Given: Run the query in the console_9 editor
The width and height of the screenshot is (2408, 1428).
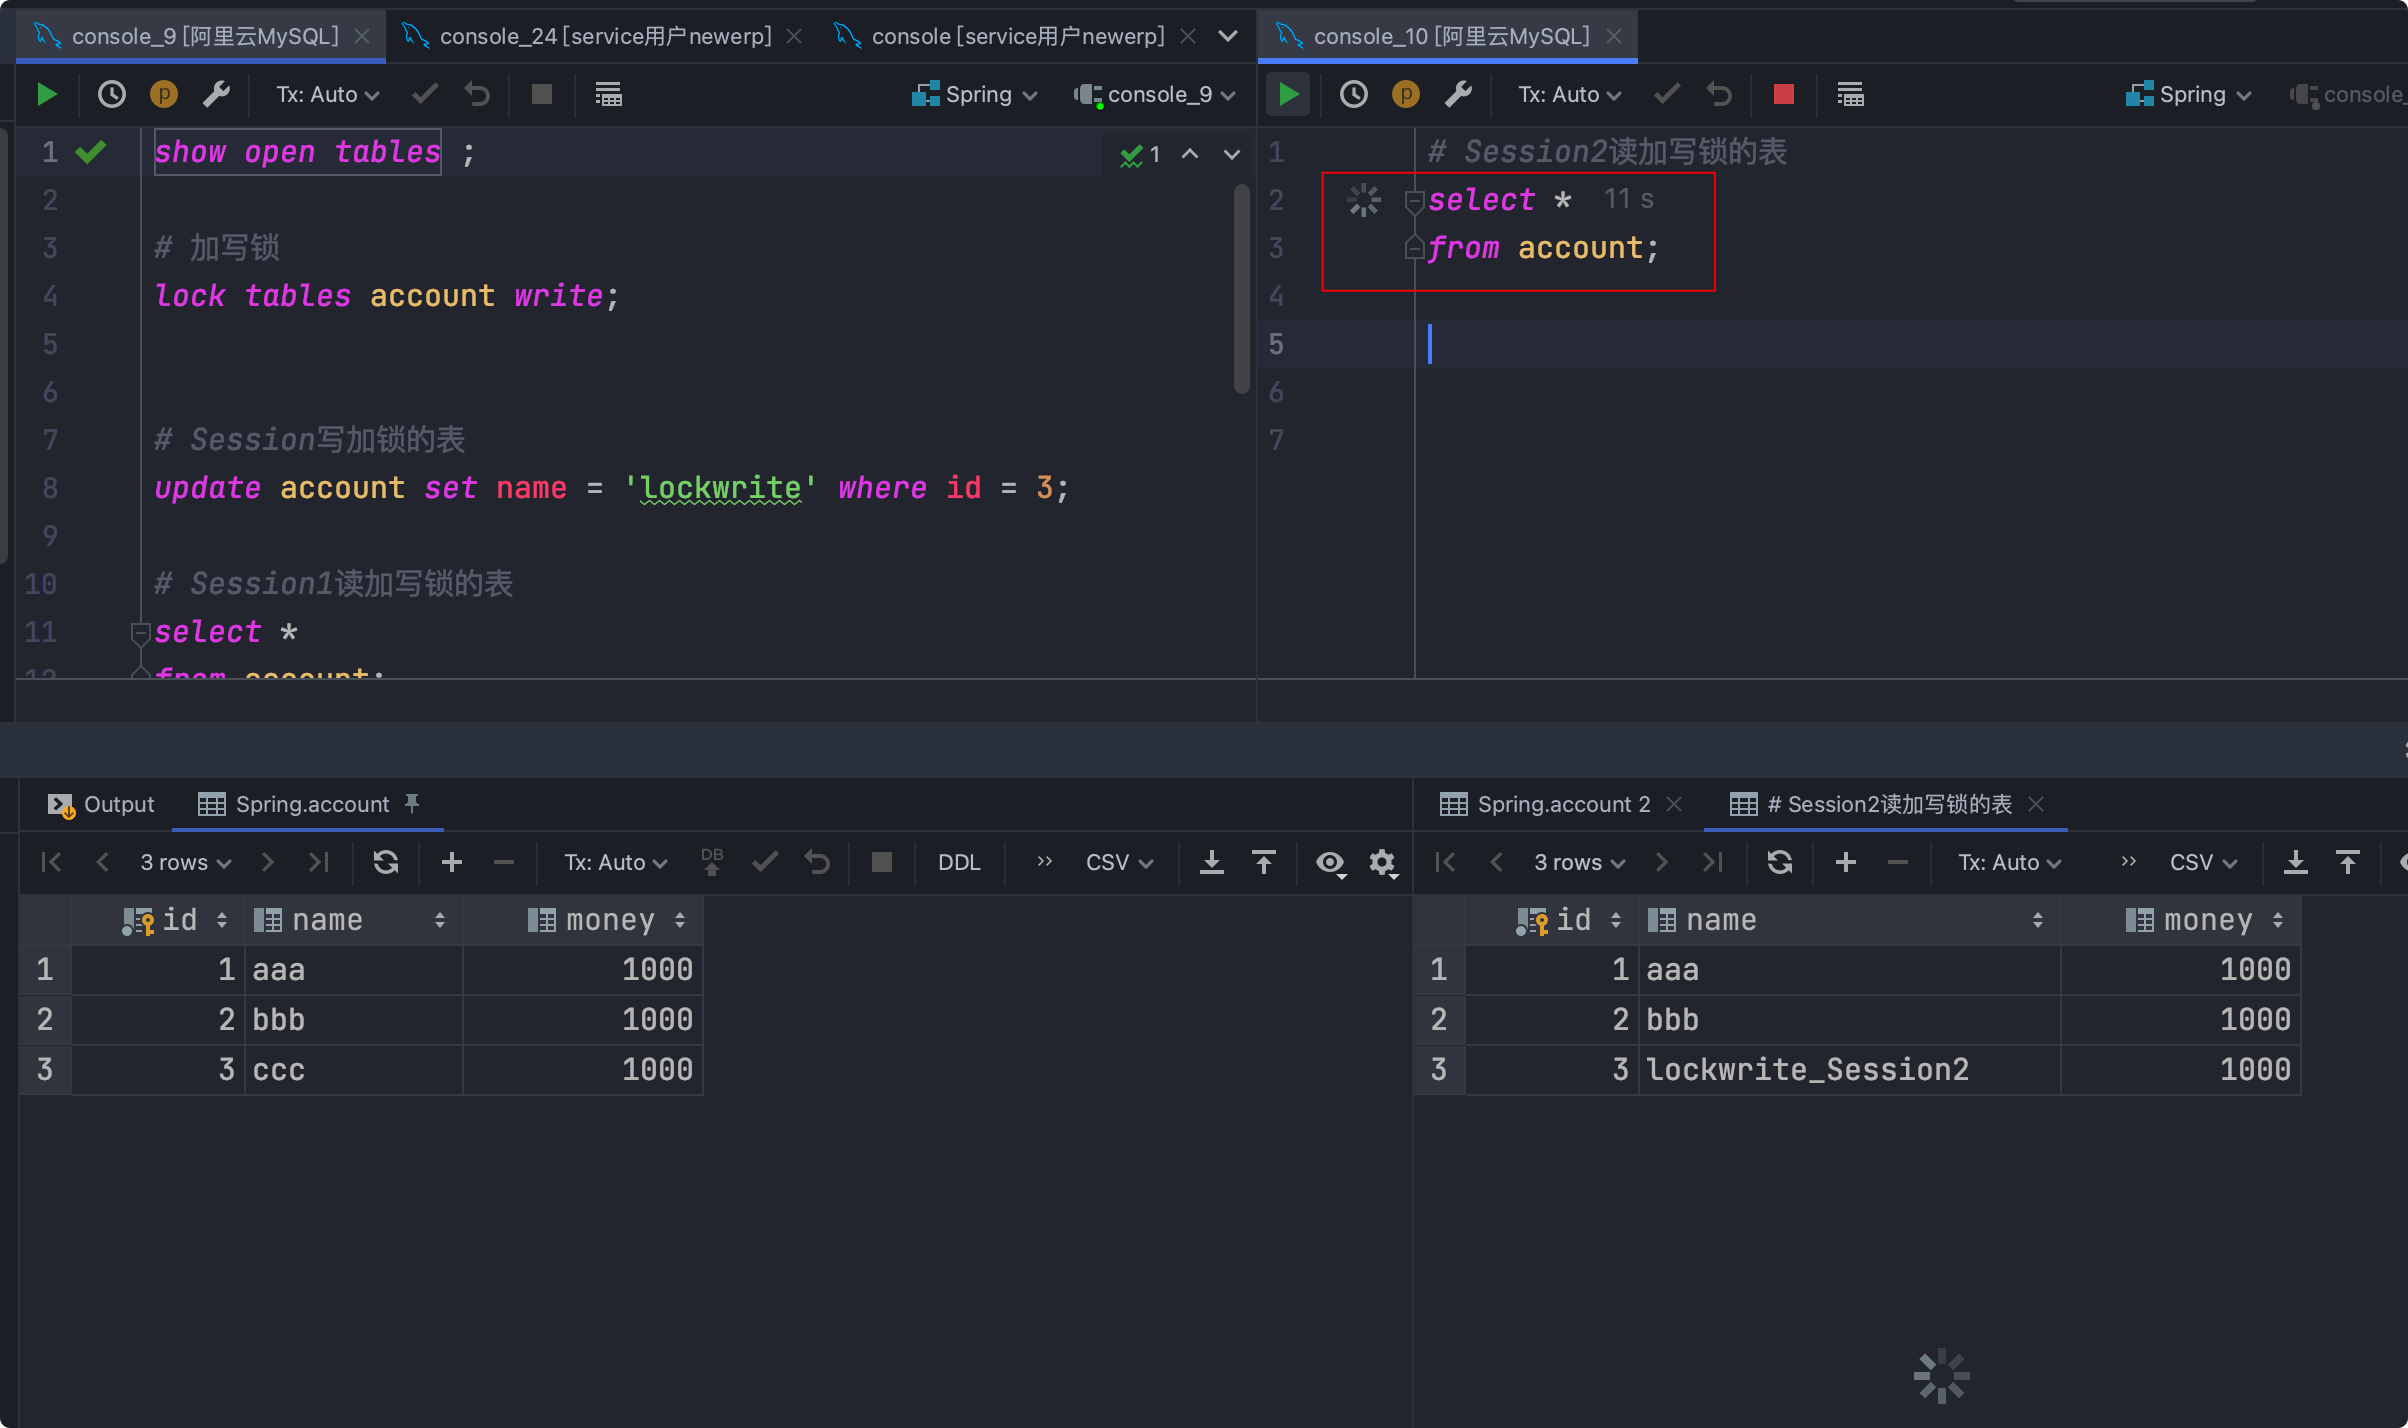Looking at the screenshot, I should pyautogui.click(x=46, y=95).
